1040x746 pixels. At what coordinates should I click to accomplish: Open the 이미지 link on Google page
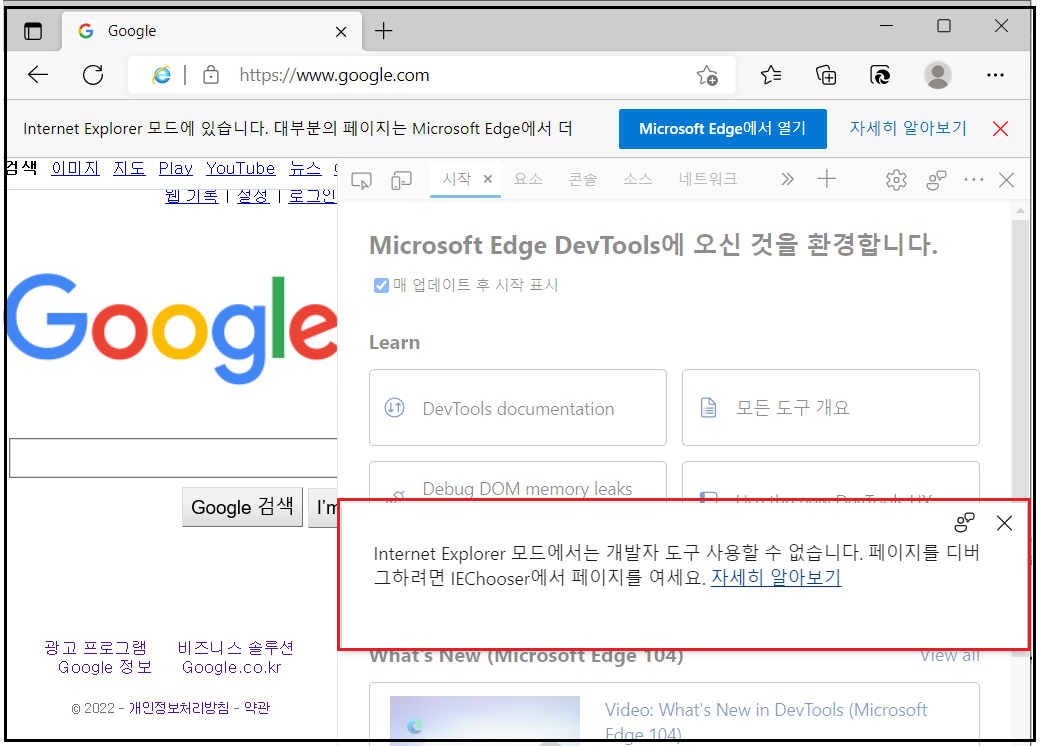76,168
